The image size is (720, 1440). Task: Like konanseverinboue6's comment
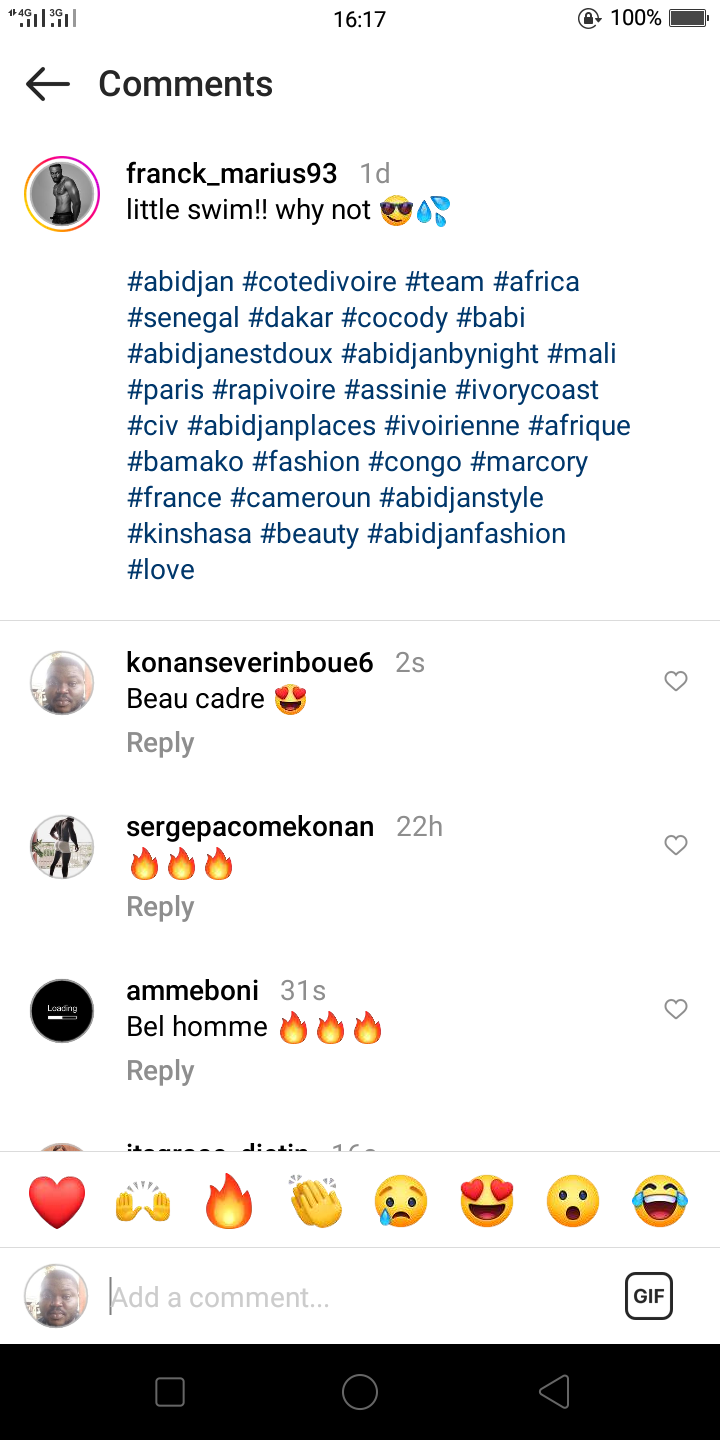pos(676,681)
